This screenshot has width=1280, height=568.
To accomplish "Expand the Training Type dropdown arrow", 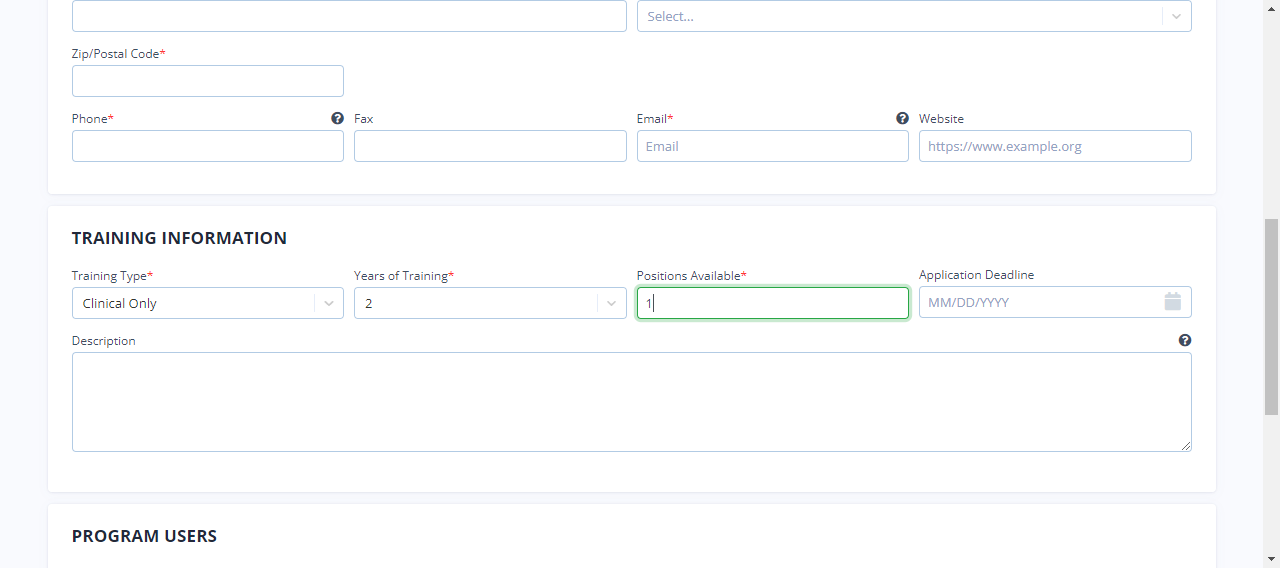I will coord(329,303).
